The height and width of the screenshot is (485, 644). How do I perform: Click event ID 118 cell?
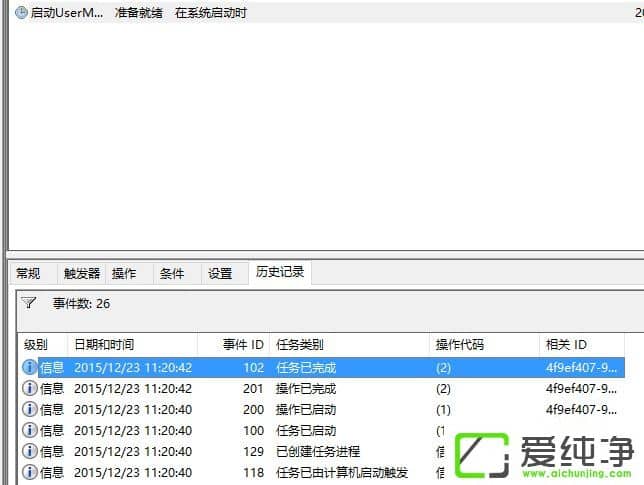tap(253, 472)
